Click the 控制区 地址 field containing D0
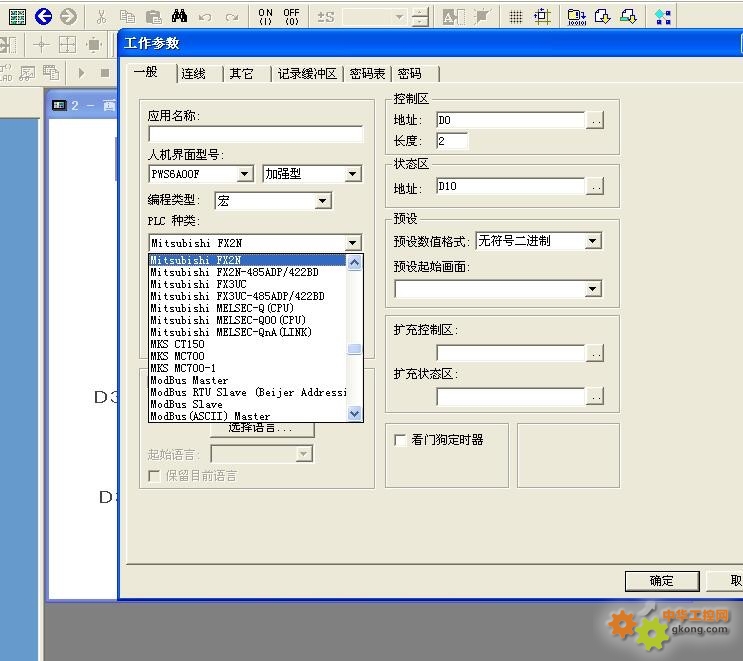Screen dimensions: 743x661 (x=511, y=120)
